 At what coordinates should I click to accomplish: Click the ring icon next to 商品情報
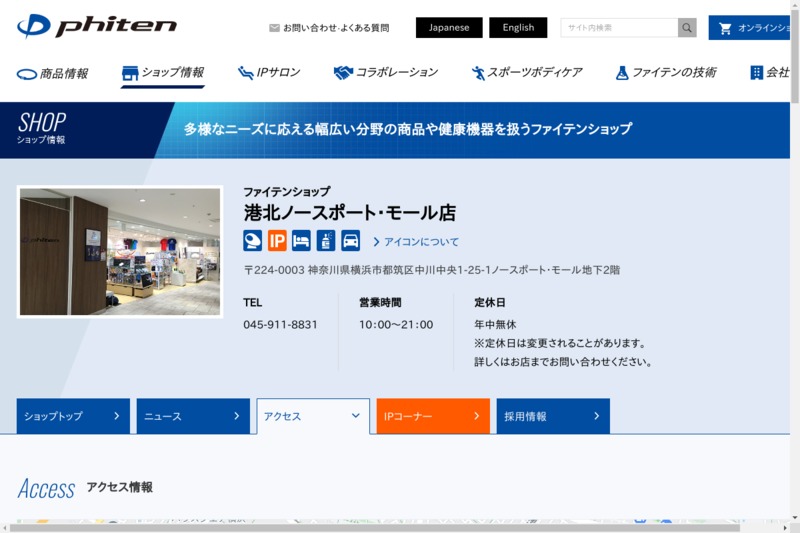pos(27,74)
